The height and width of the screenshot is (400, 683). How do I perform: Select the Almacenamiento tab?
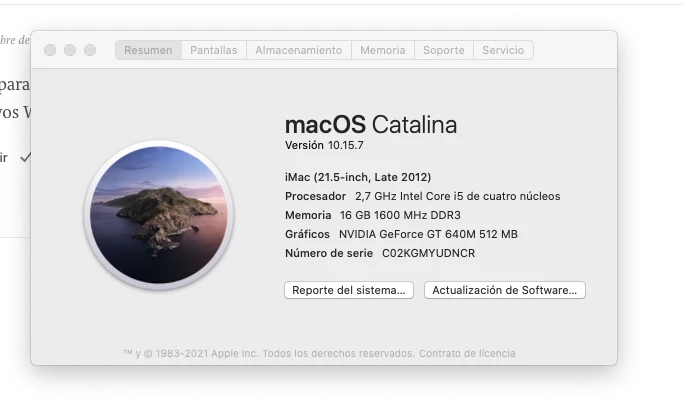point(299,50)
